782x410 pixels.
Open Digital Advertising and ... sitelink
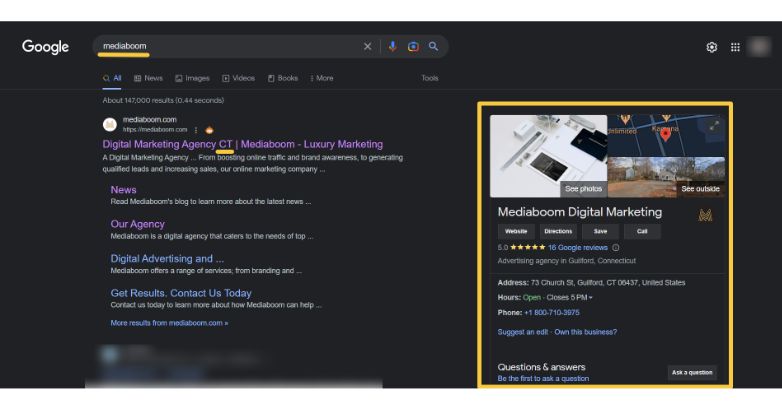[x=167, y=259]
